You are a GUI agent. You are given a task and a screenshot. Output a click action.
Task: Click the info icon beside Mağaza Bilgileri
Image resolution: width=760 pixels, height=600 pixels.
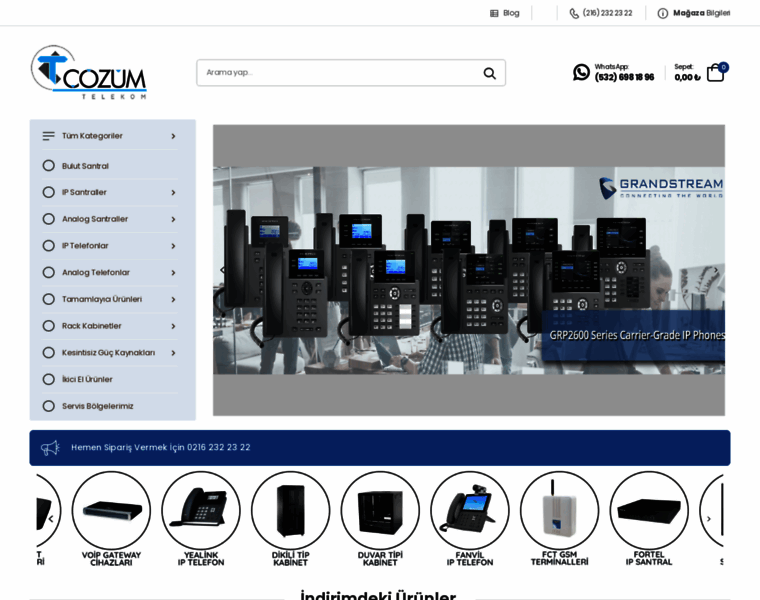[662, 13]
